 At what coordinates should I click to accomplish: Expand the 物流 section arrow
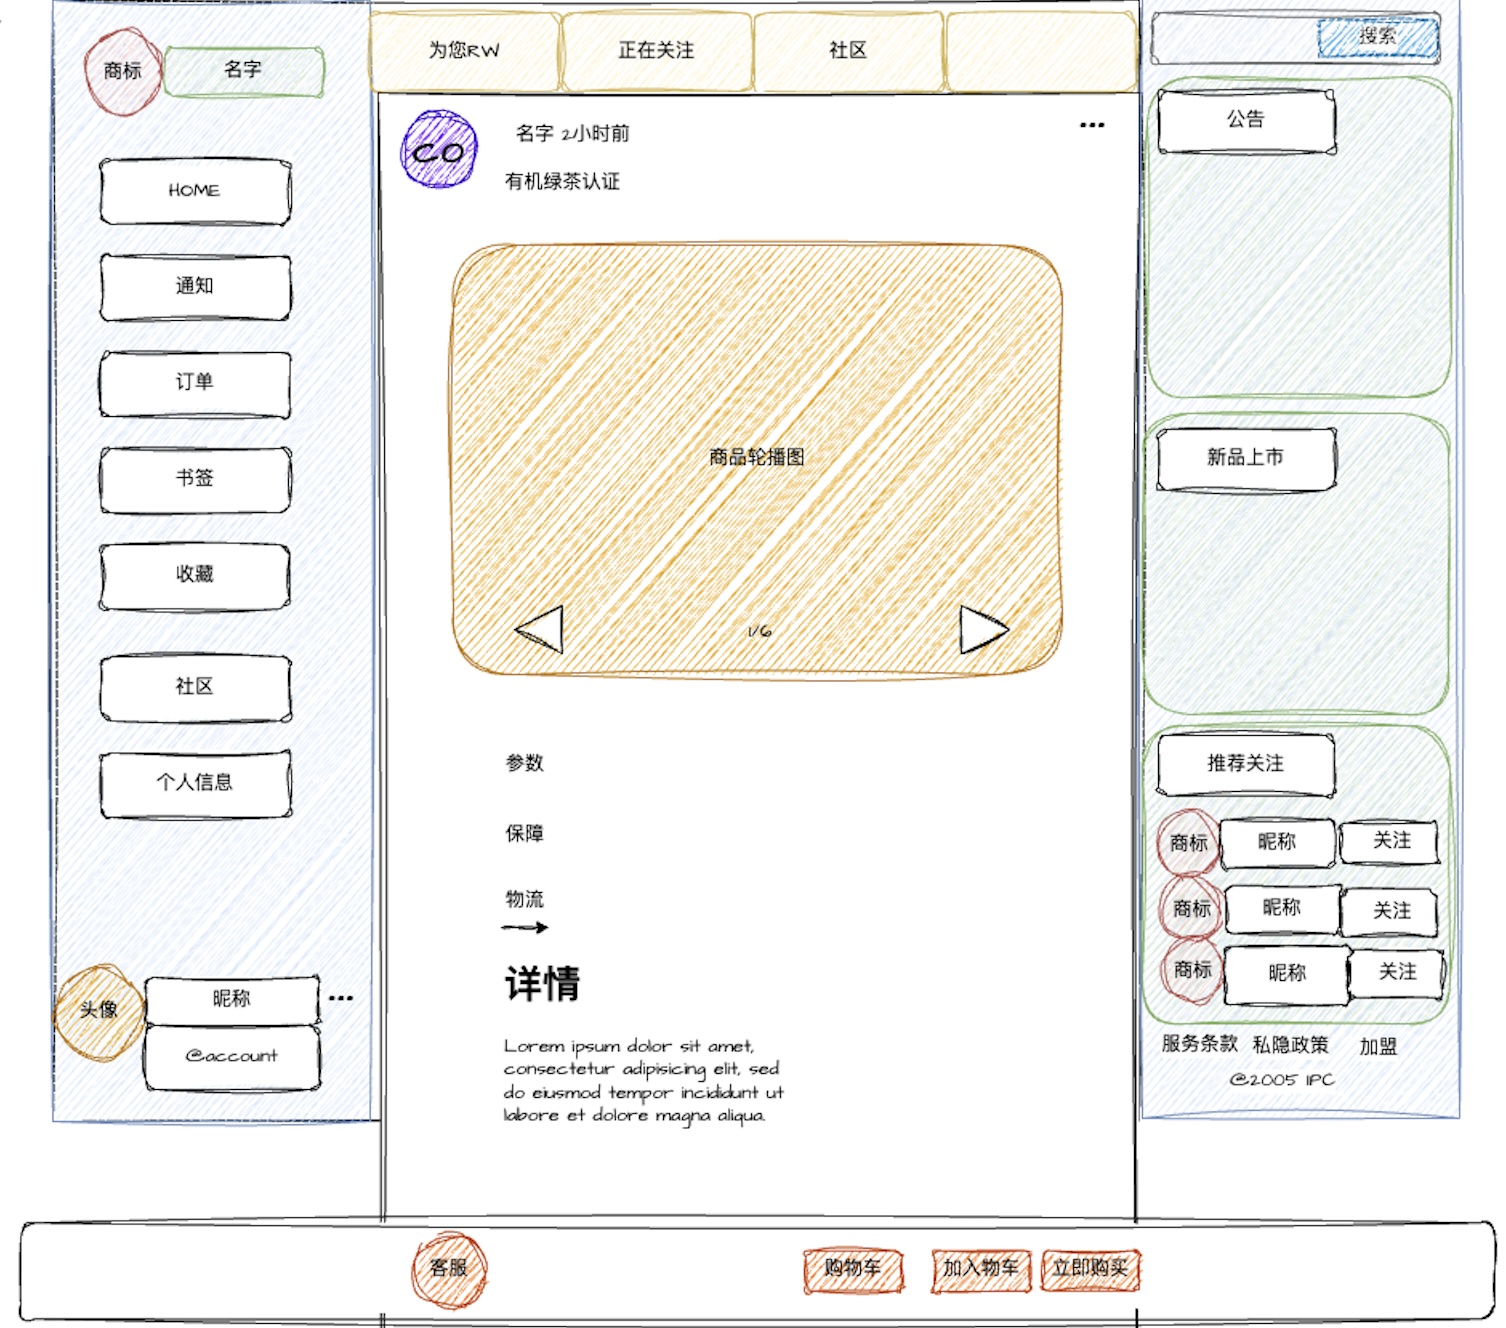pos(525,927)
